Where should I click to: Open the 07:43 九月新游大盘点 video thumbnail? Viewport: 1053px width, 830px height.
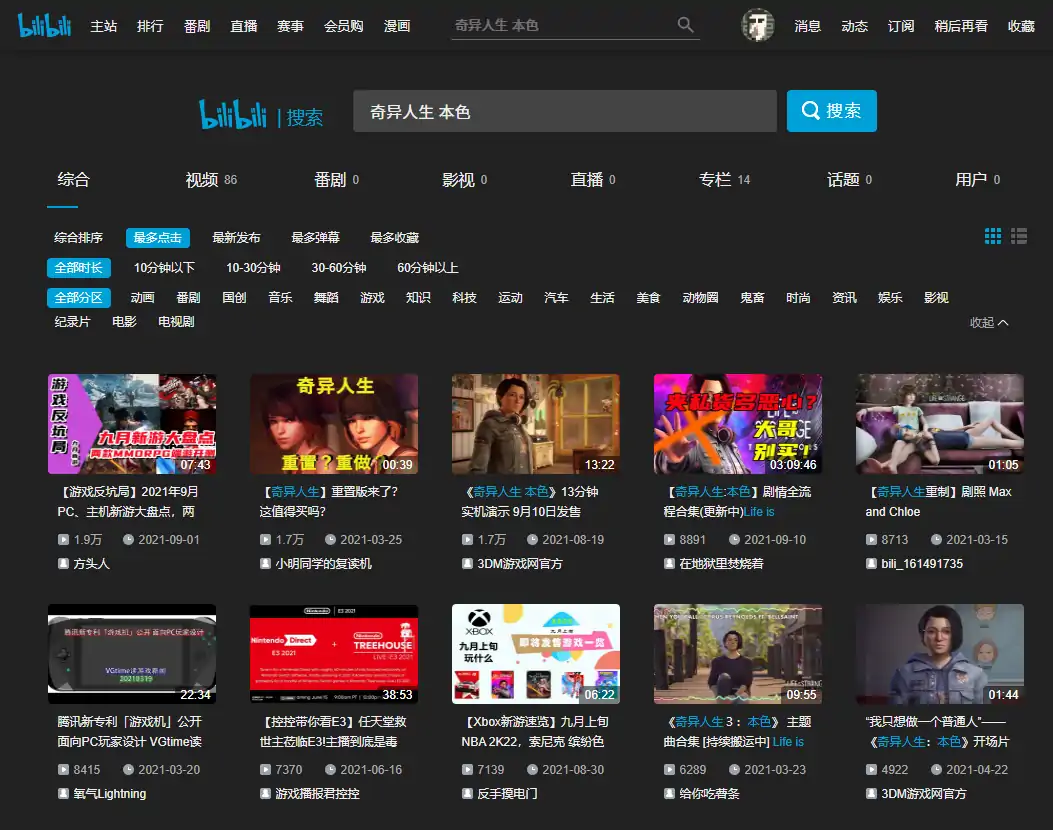[x=132, y=424]
